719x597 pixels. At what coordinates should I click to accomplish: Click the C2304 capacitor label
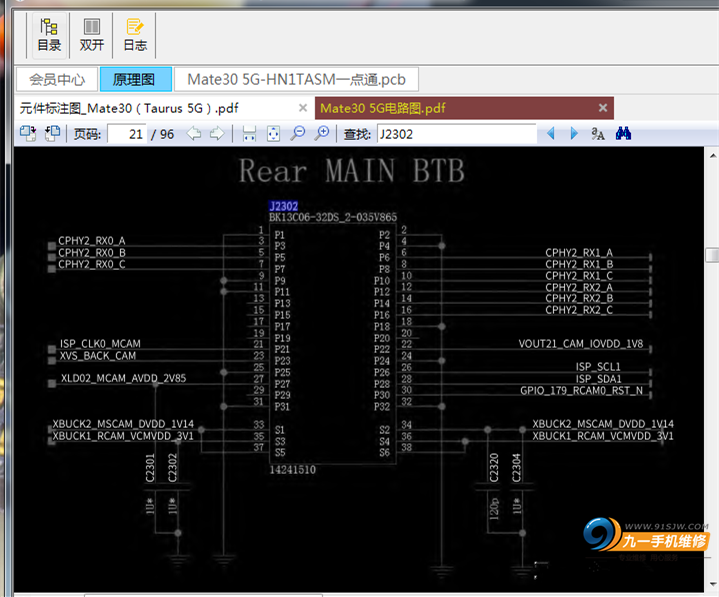pos(516,468)
